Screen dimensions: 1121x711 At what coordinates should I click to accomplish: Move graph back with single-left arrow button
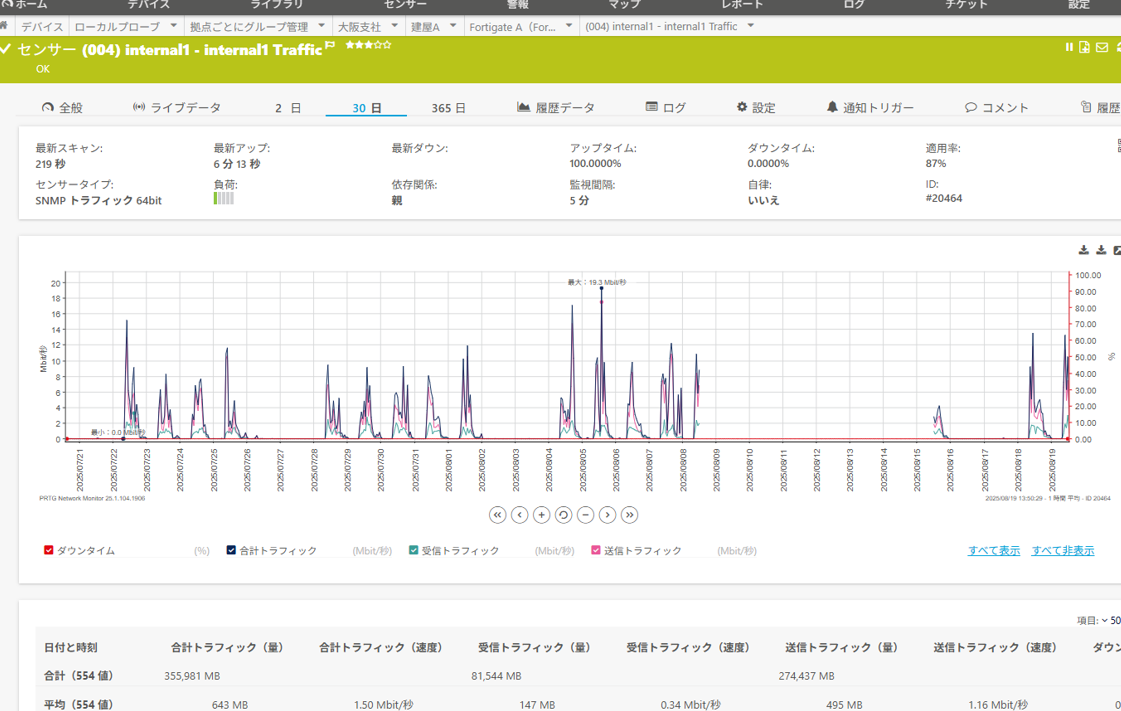click(x=520, y=514)
